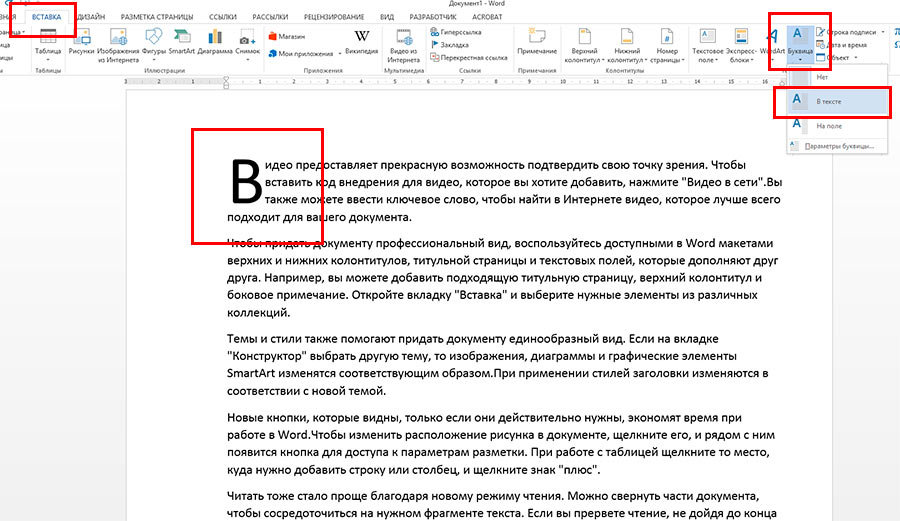The height and width of the screenshot is (521, 900).
Task: Insert Дата и время
Action: (x=841, y=45)
